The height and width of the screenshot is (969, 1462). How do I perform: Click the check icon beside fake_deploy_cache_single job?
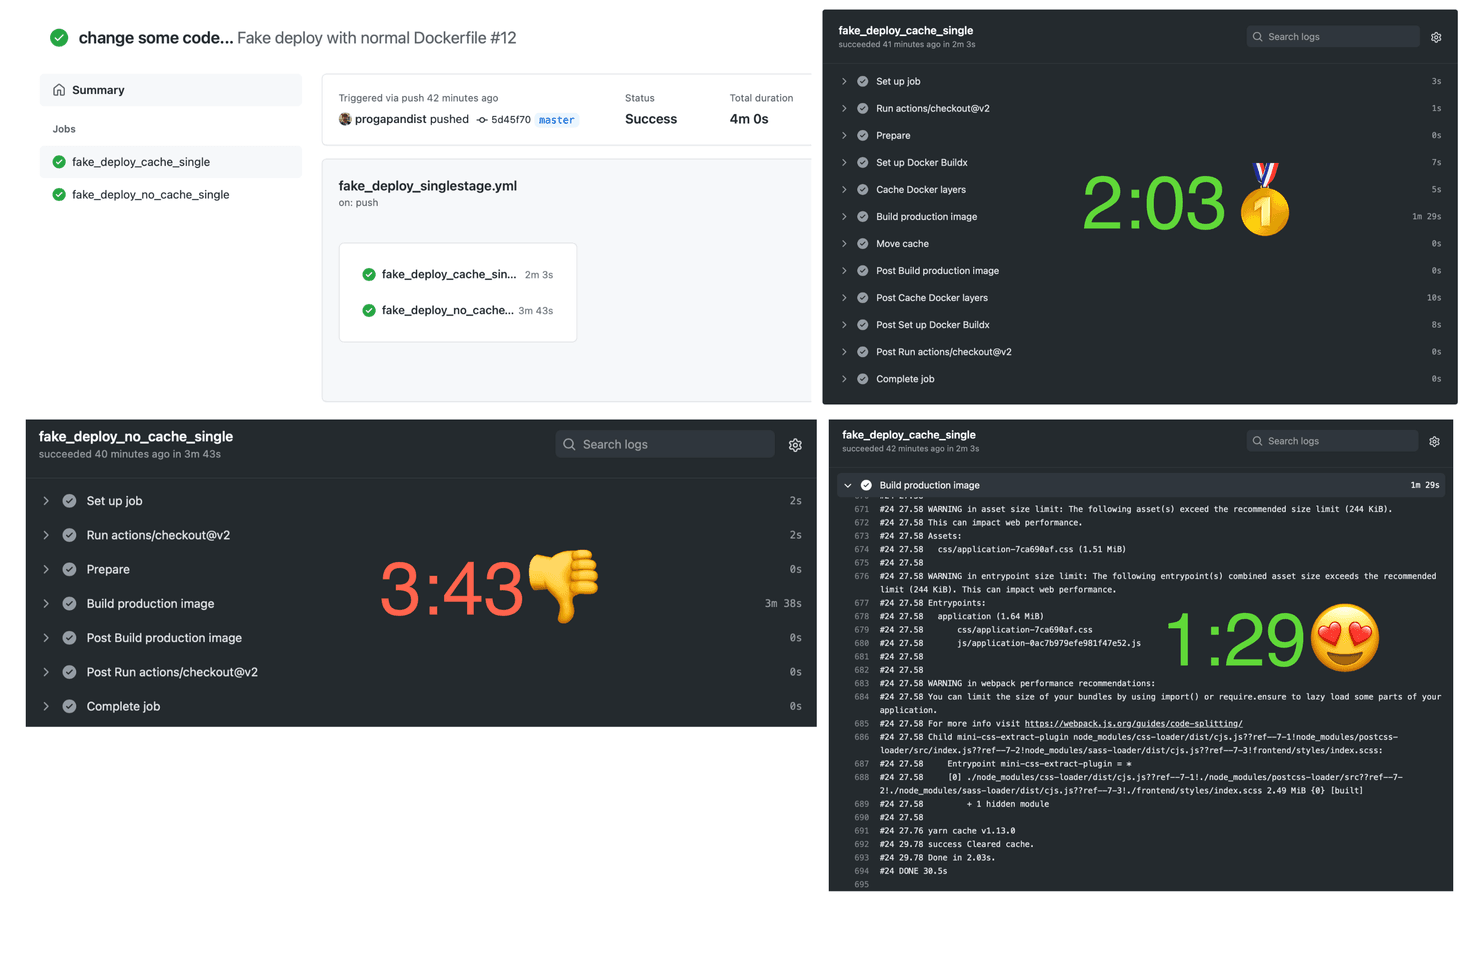click(x=58, y=161)
